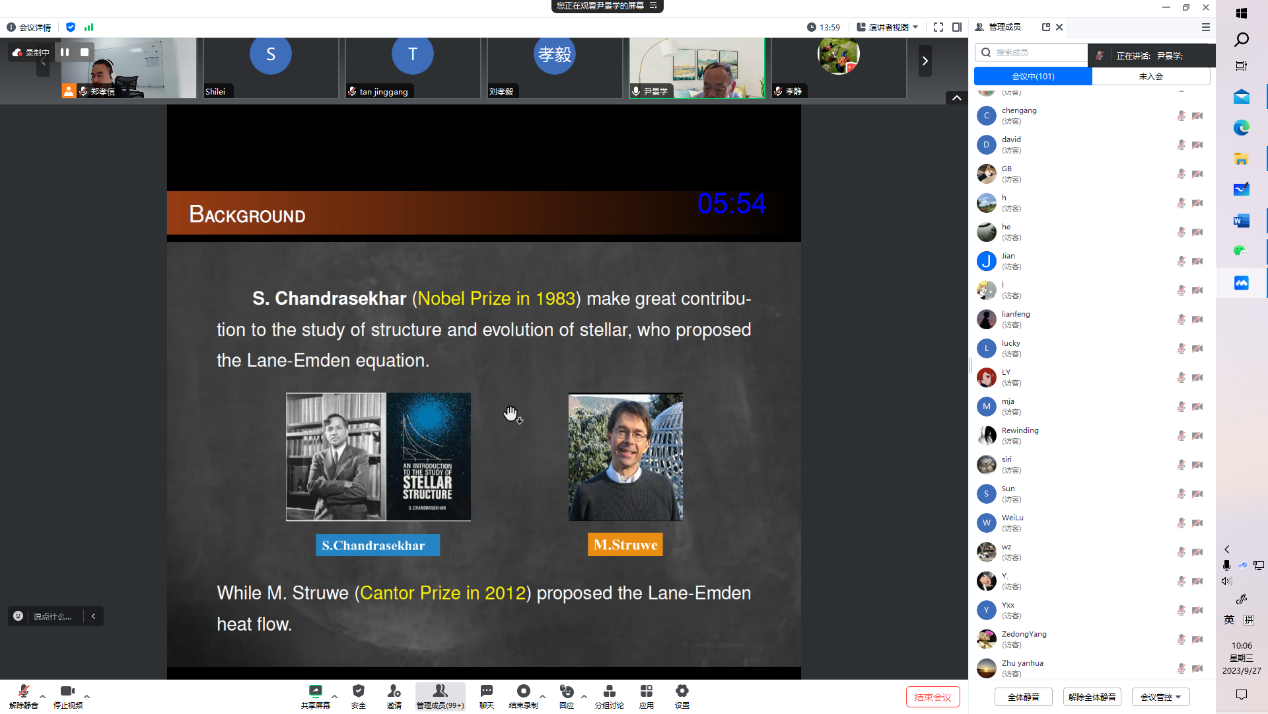Unmute microphone (解除静音) in bottom toolbar
The image size is (1268, 714).
click(x=23, y=695)
